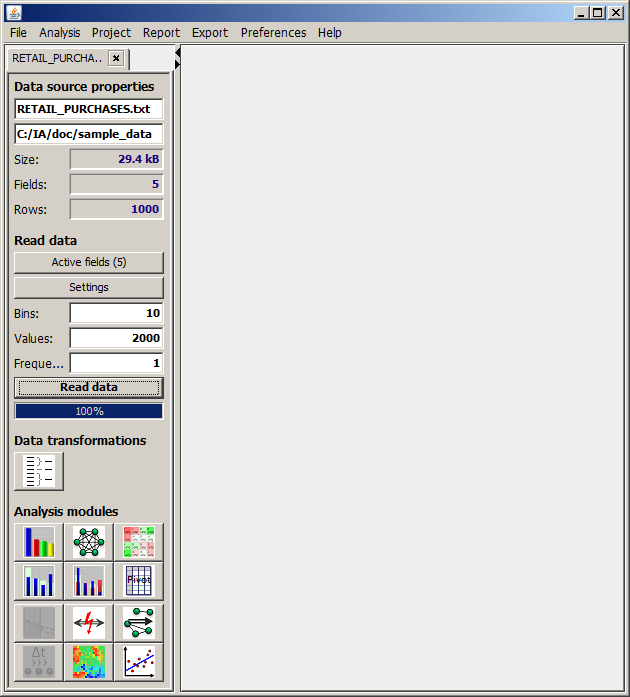The width and height of the screenshot is (630, 697).
Task: Expand the left panel with the right arrow
Action: coord(177,64)
